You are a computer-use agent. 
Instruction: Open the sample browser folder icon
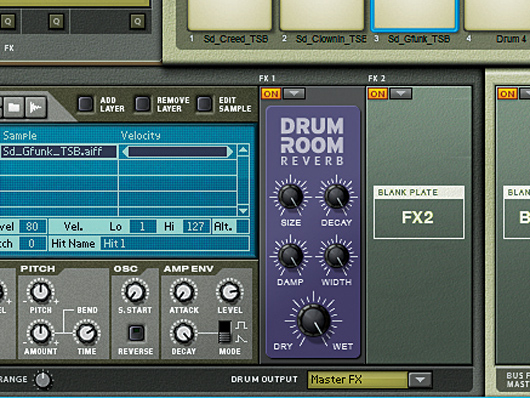[14, 107]
